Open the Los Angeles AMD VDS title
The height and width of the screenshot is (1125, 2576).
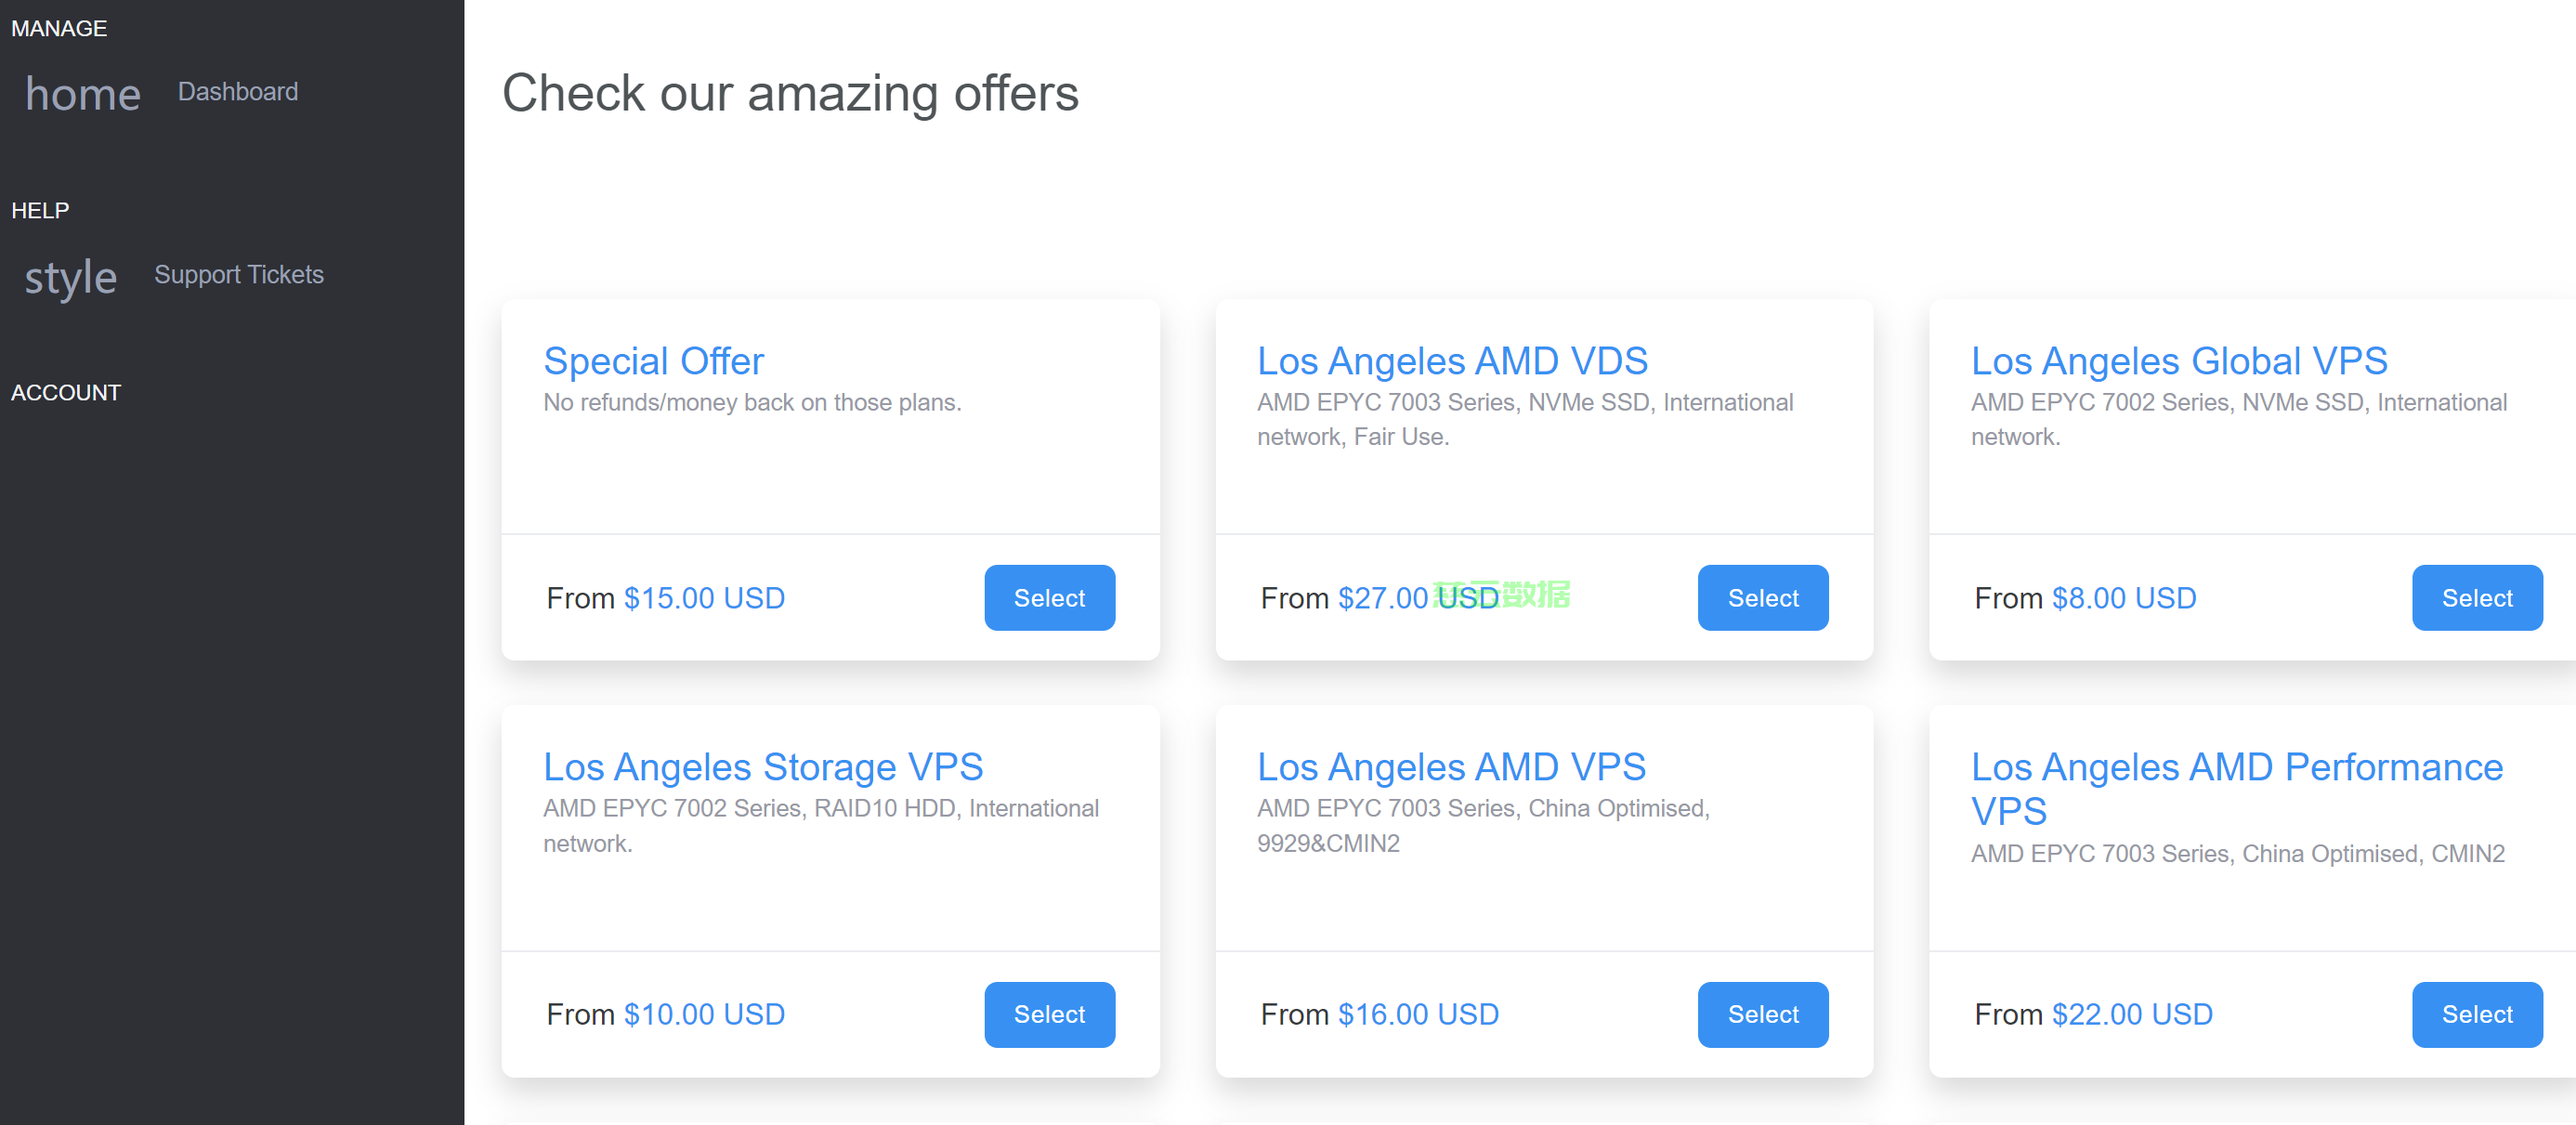click(1452, 361)
